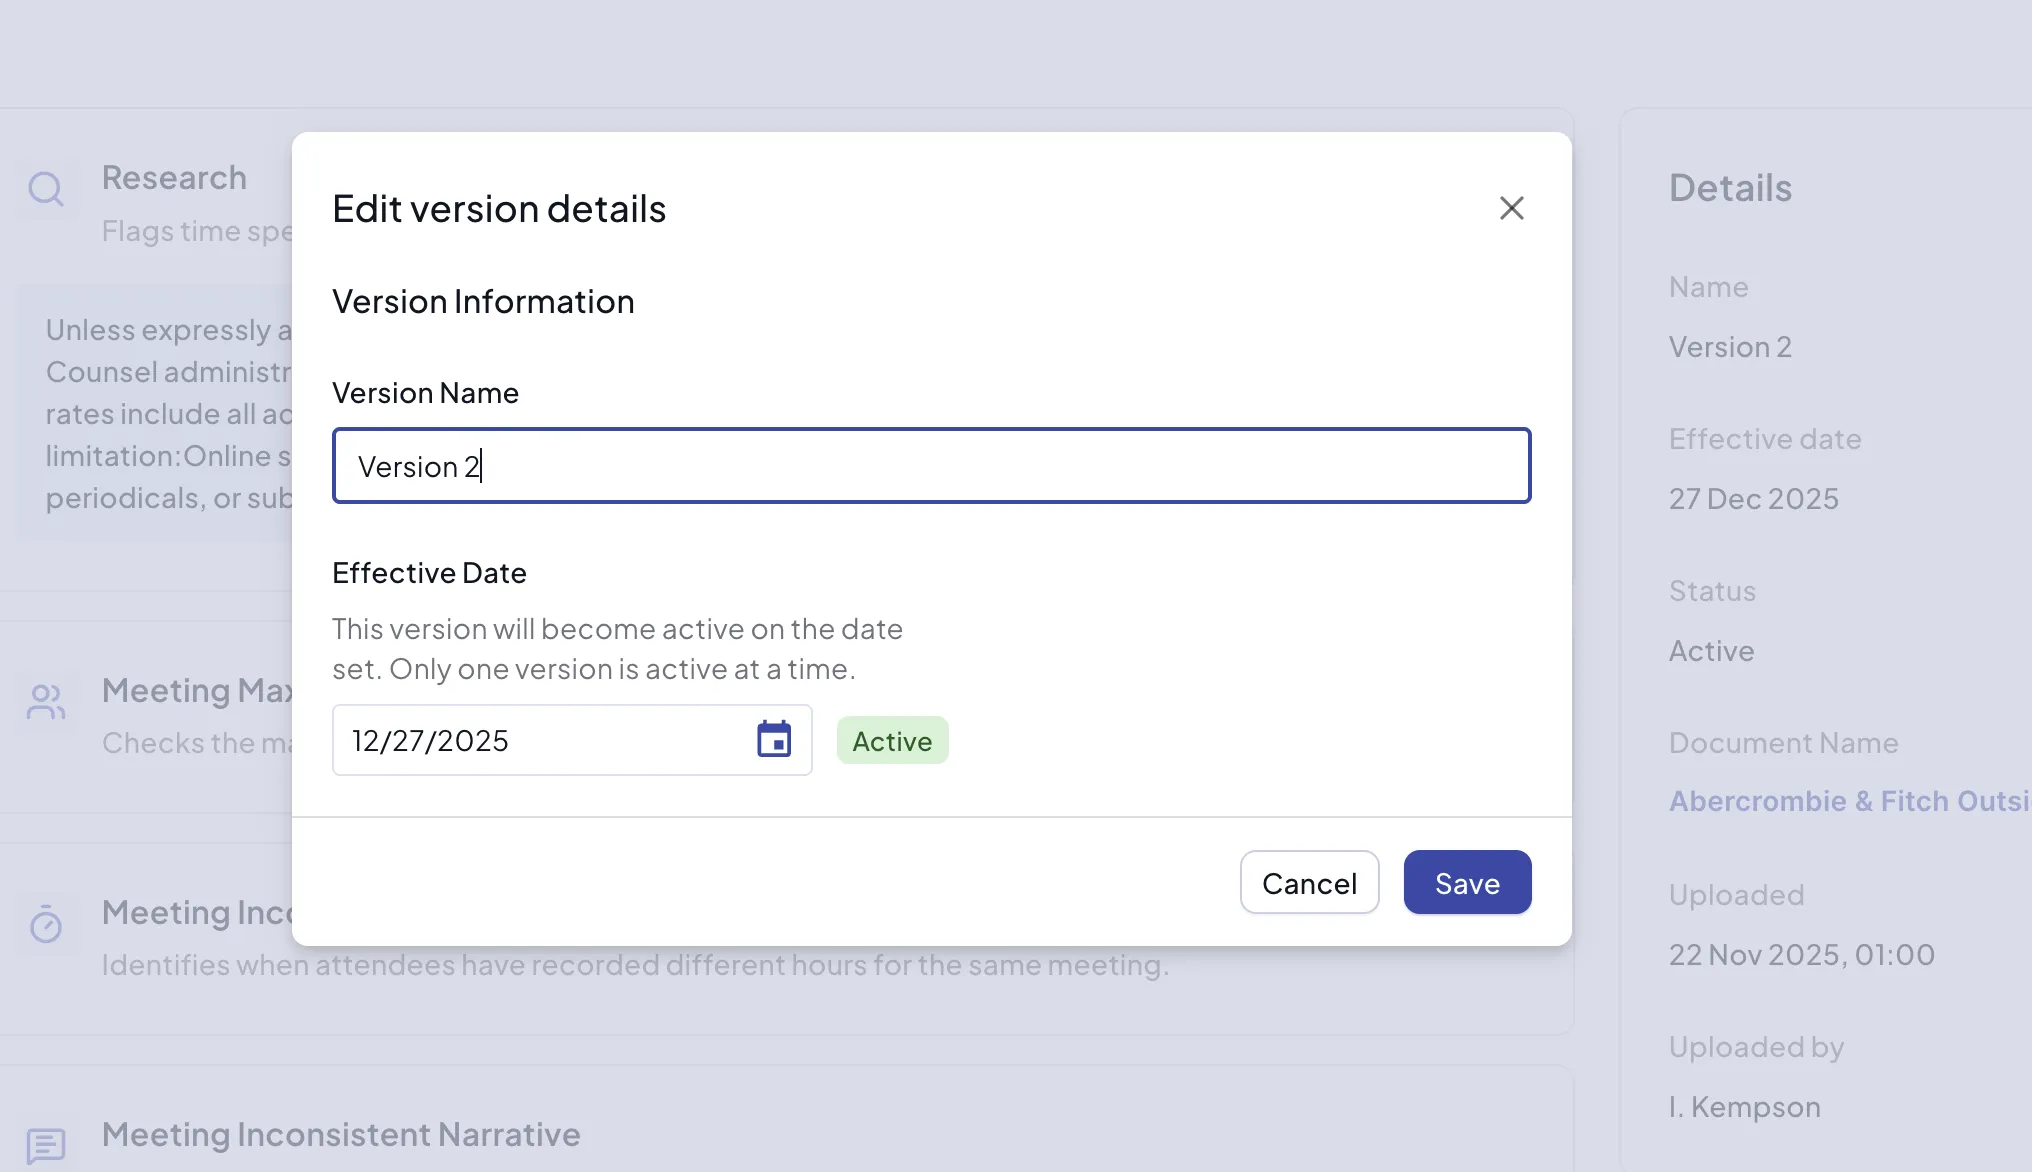Click the Research magnifier icon
This screenshot has height=1172, width=2032.
(x=46, y=188)
